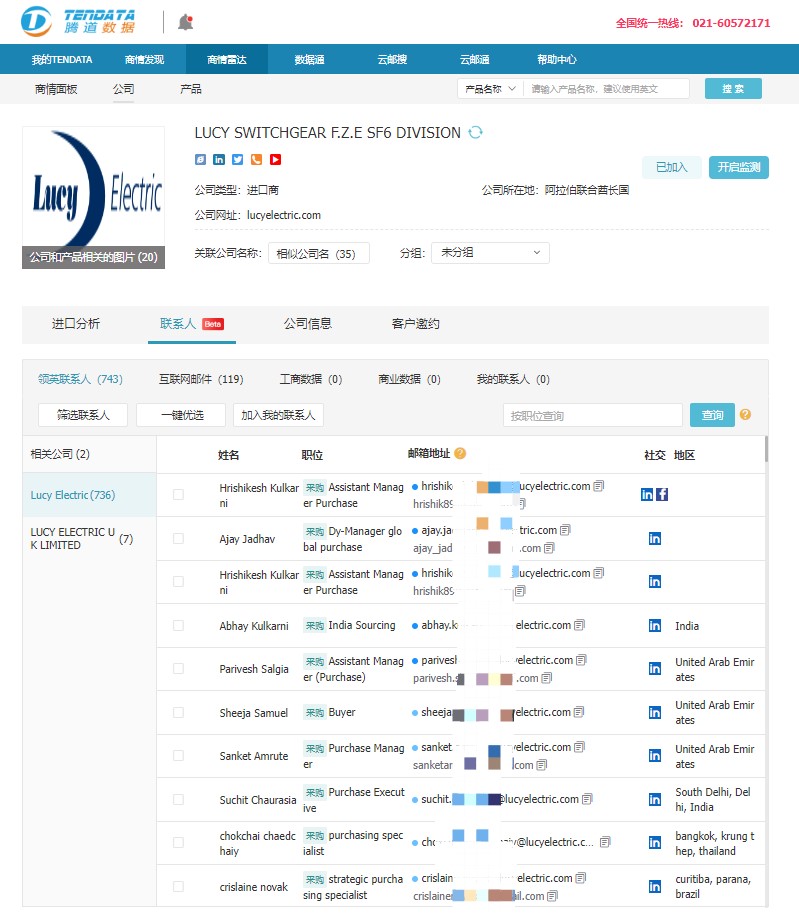Open Abhay Kulkarni's LinkedIn icon
Viewport: 799px width, 923px height.
tap(655, 626)
